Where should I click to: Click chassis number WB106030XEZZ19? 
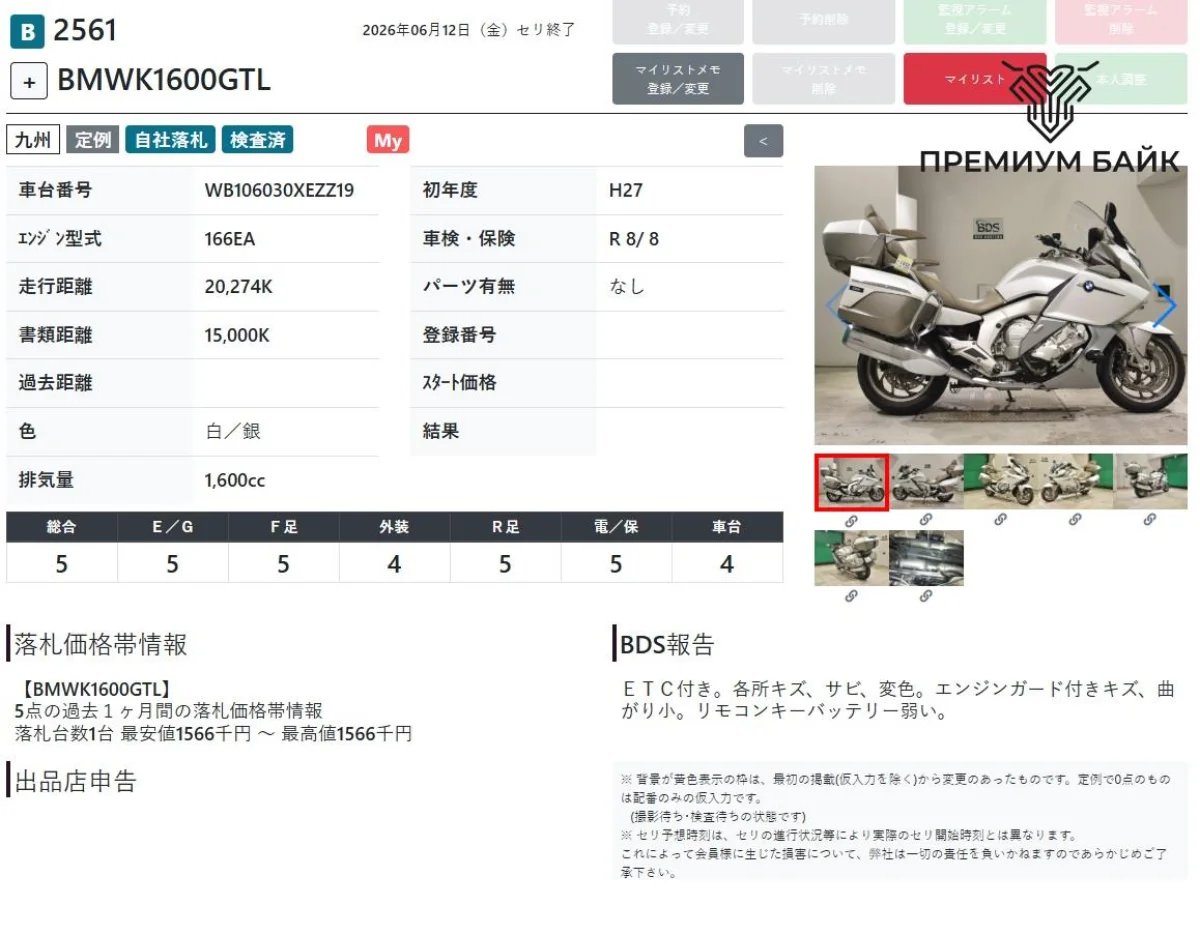[x=279, y=190]
